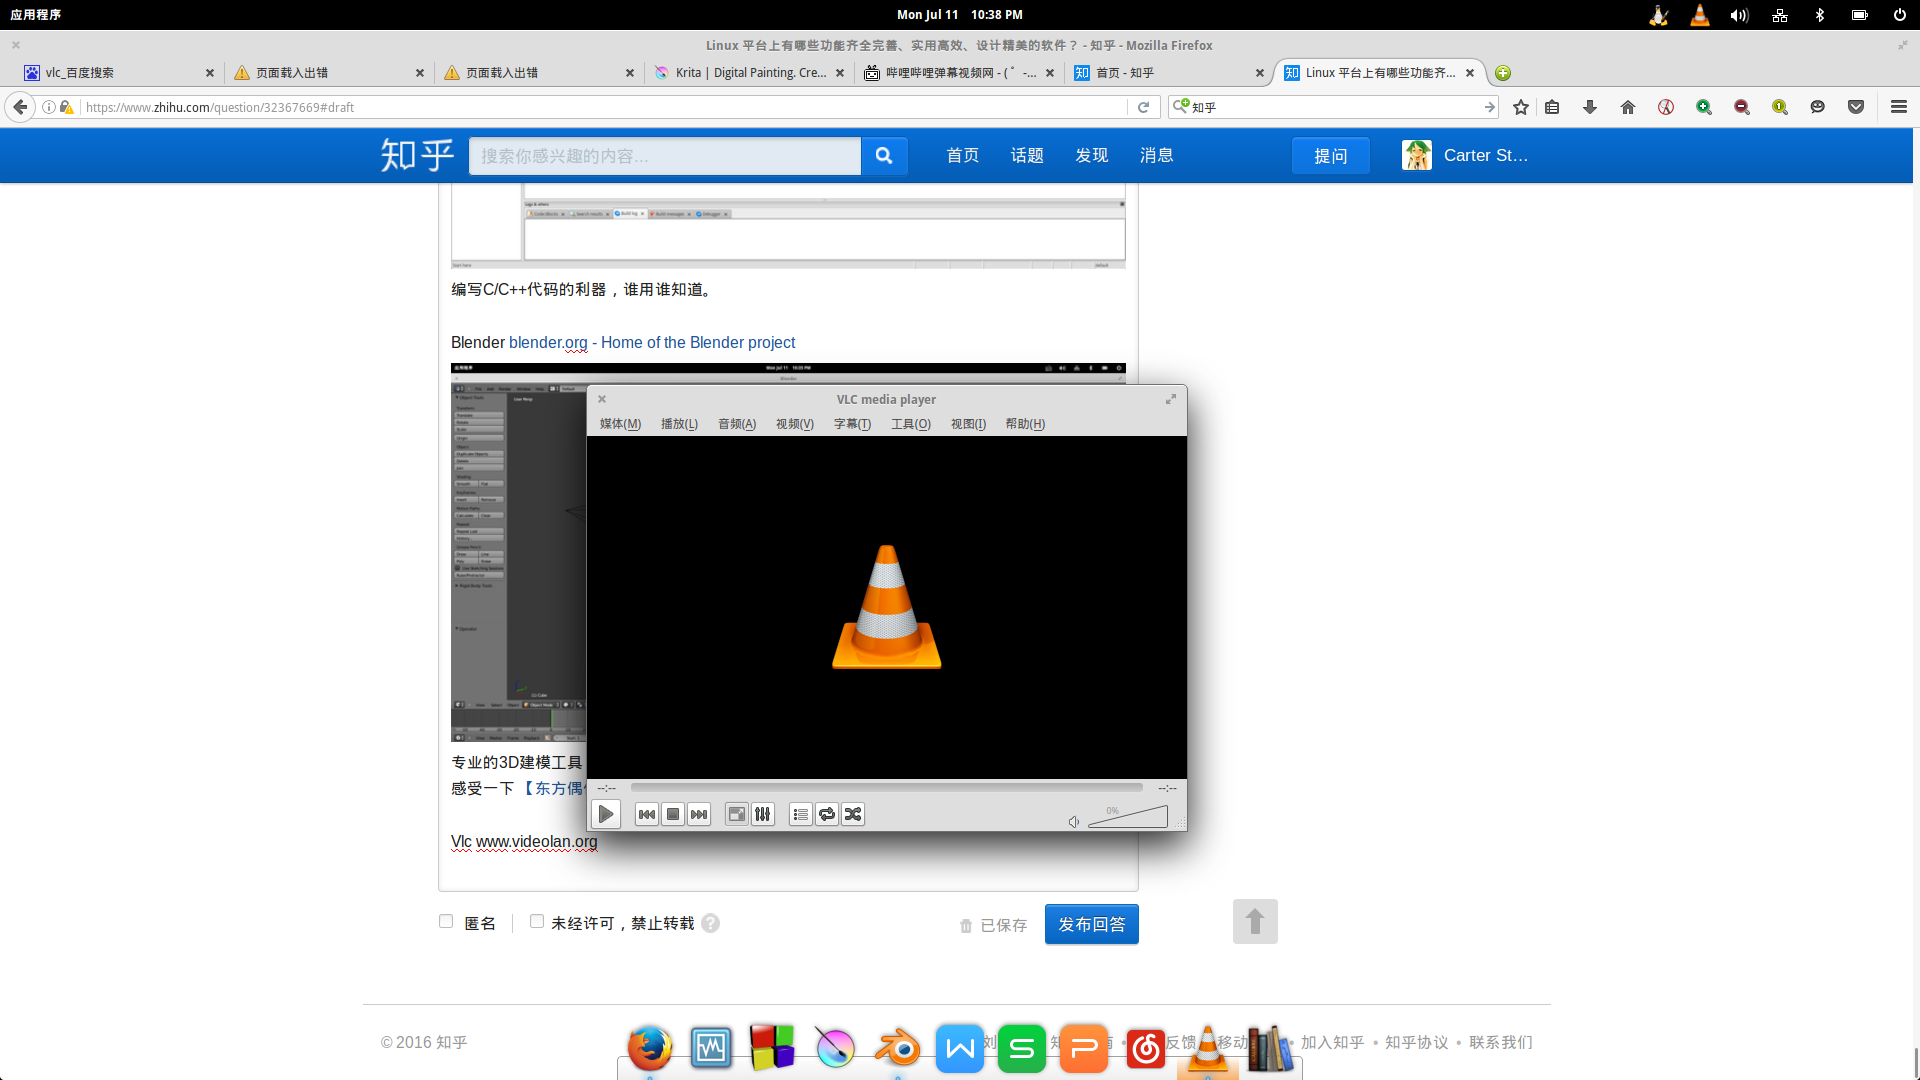Toggle VLC fullscreen video button
Screen dimensions: 1920x1080
click(x=737, y=814)
